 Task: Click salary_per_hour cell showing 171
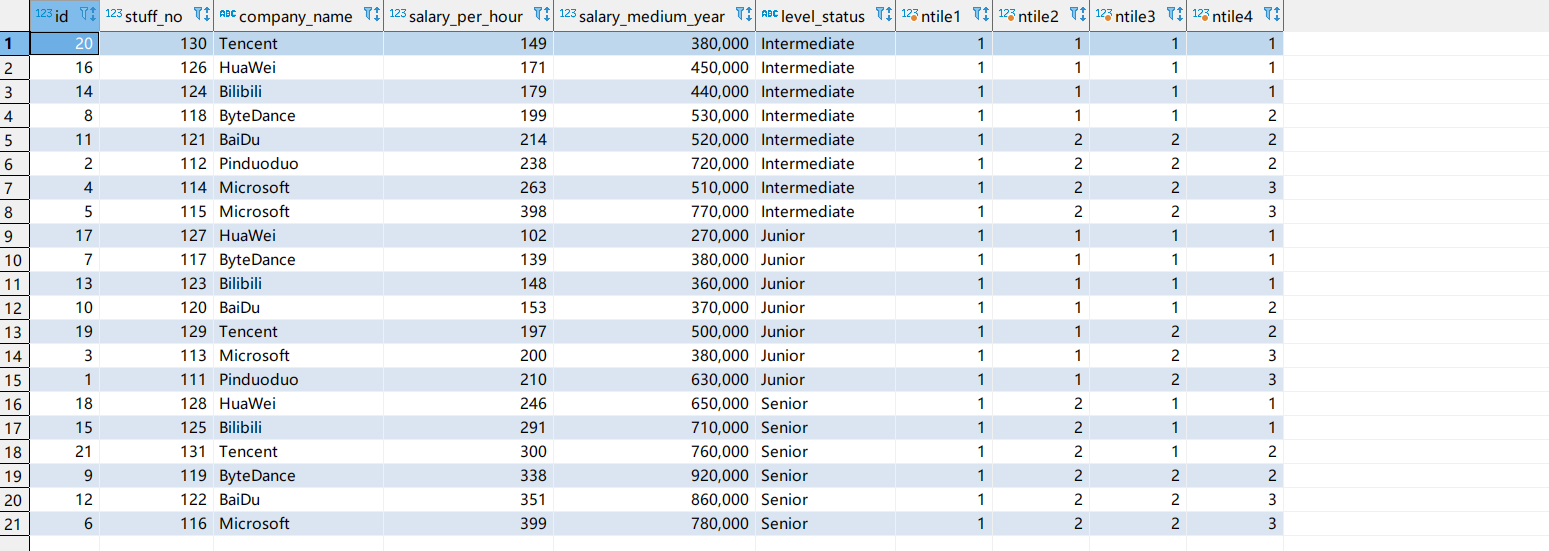(x=468, y=67)
